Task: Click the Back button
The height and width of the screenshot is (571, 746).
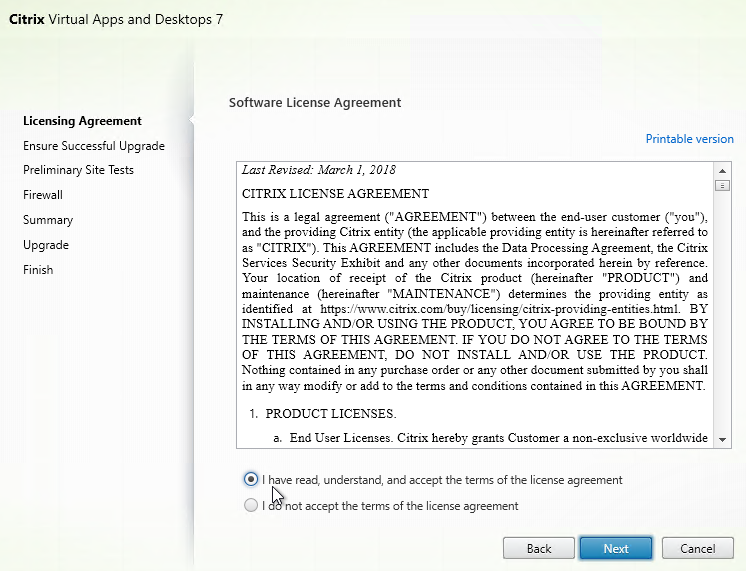Action: click(539, 549)
